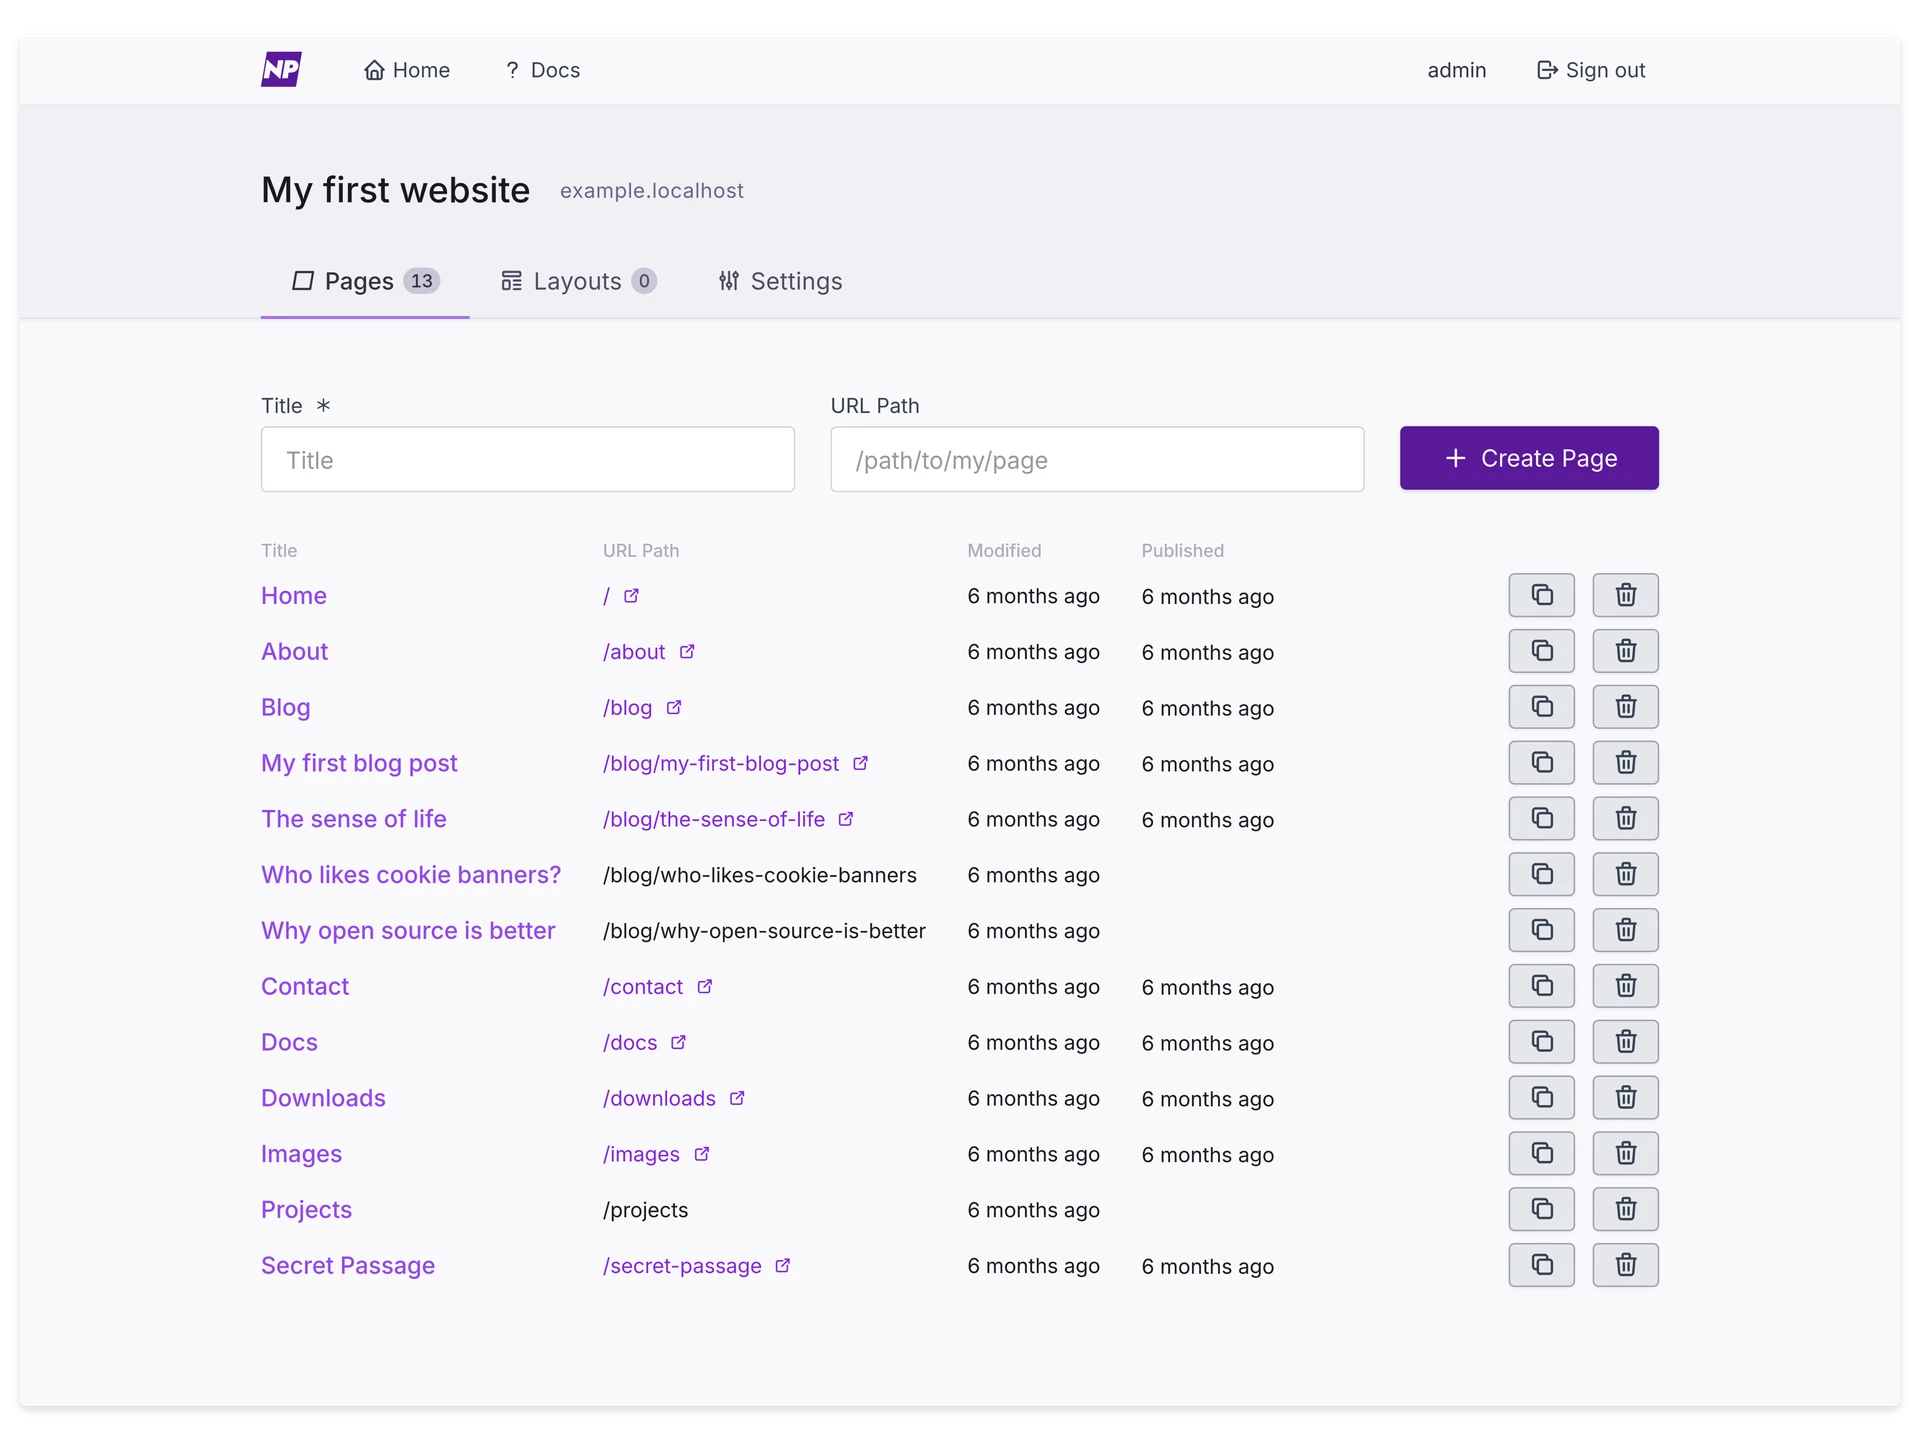
Task: Open the Images page title link
Action: (x=301, y=1154)
